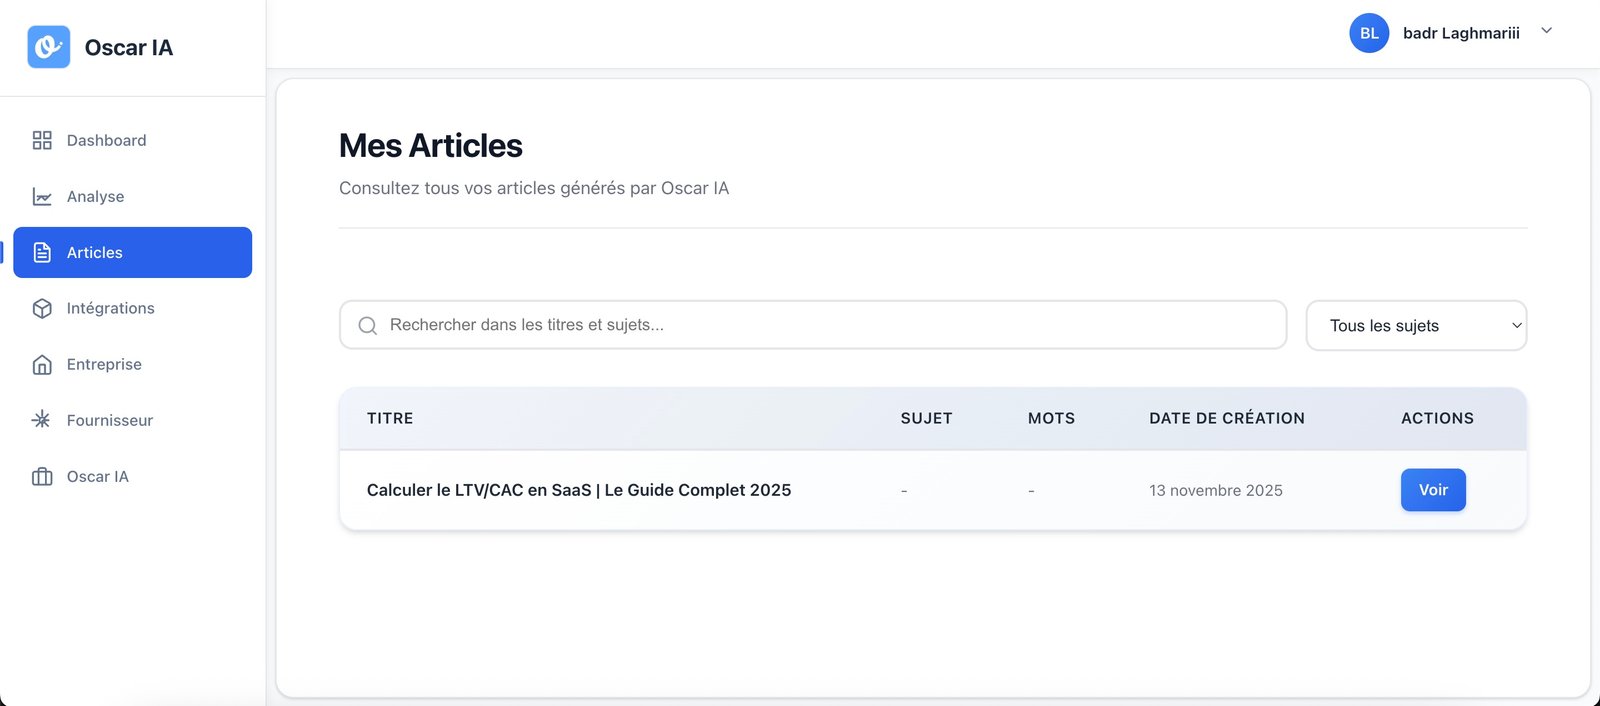Click the Articles document icon
The height and width of the screenshot is (706, 1600).
pos(42,252)
